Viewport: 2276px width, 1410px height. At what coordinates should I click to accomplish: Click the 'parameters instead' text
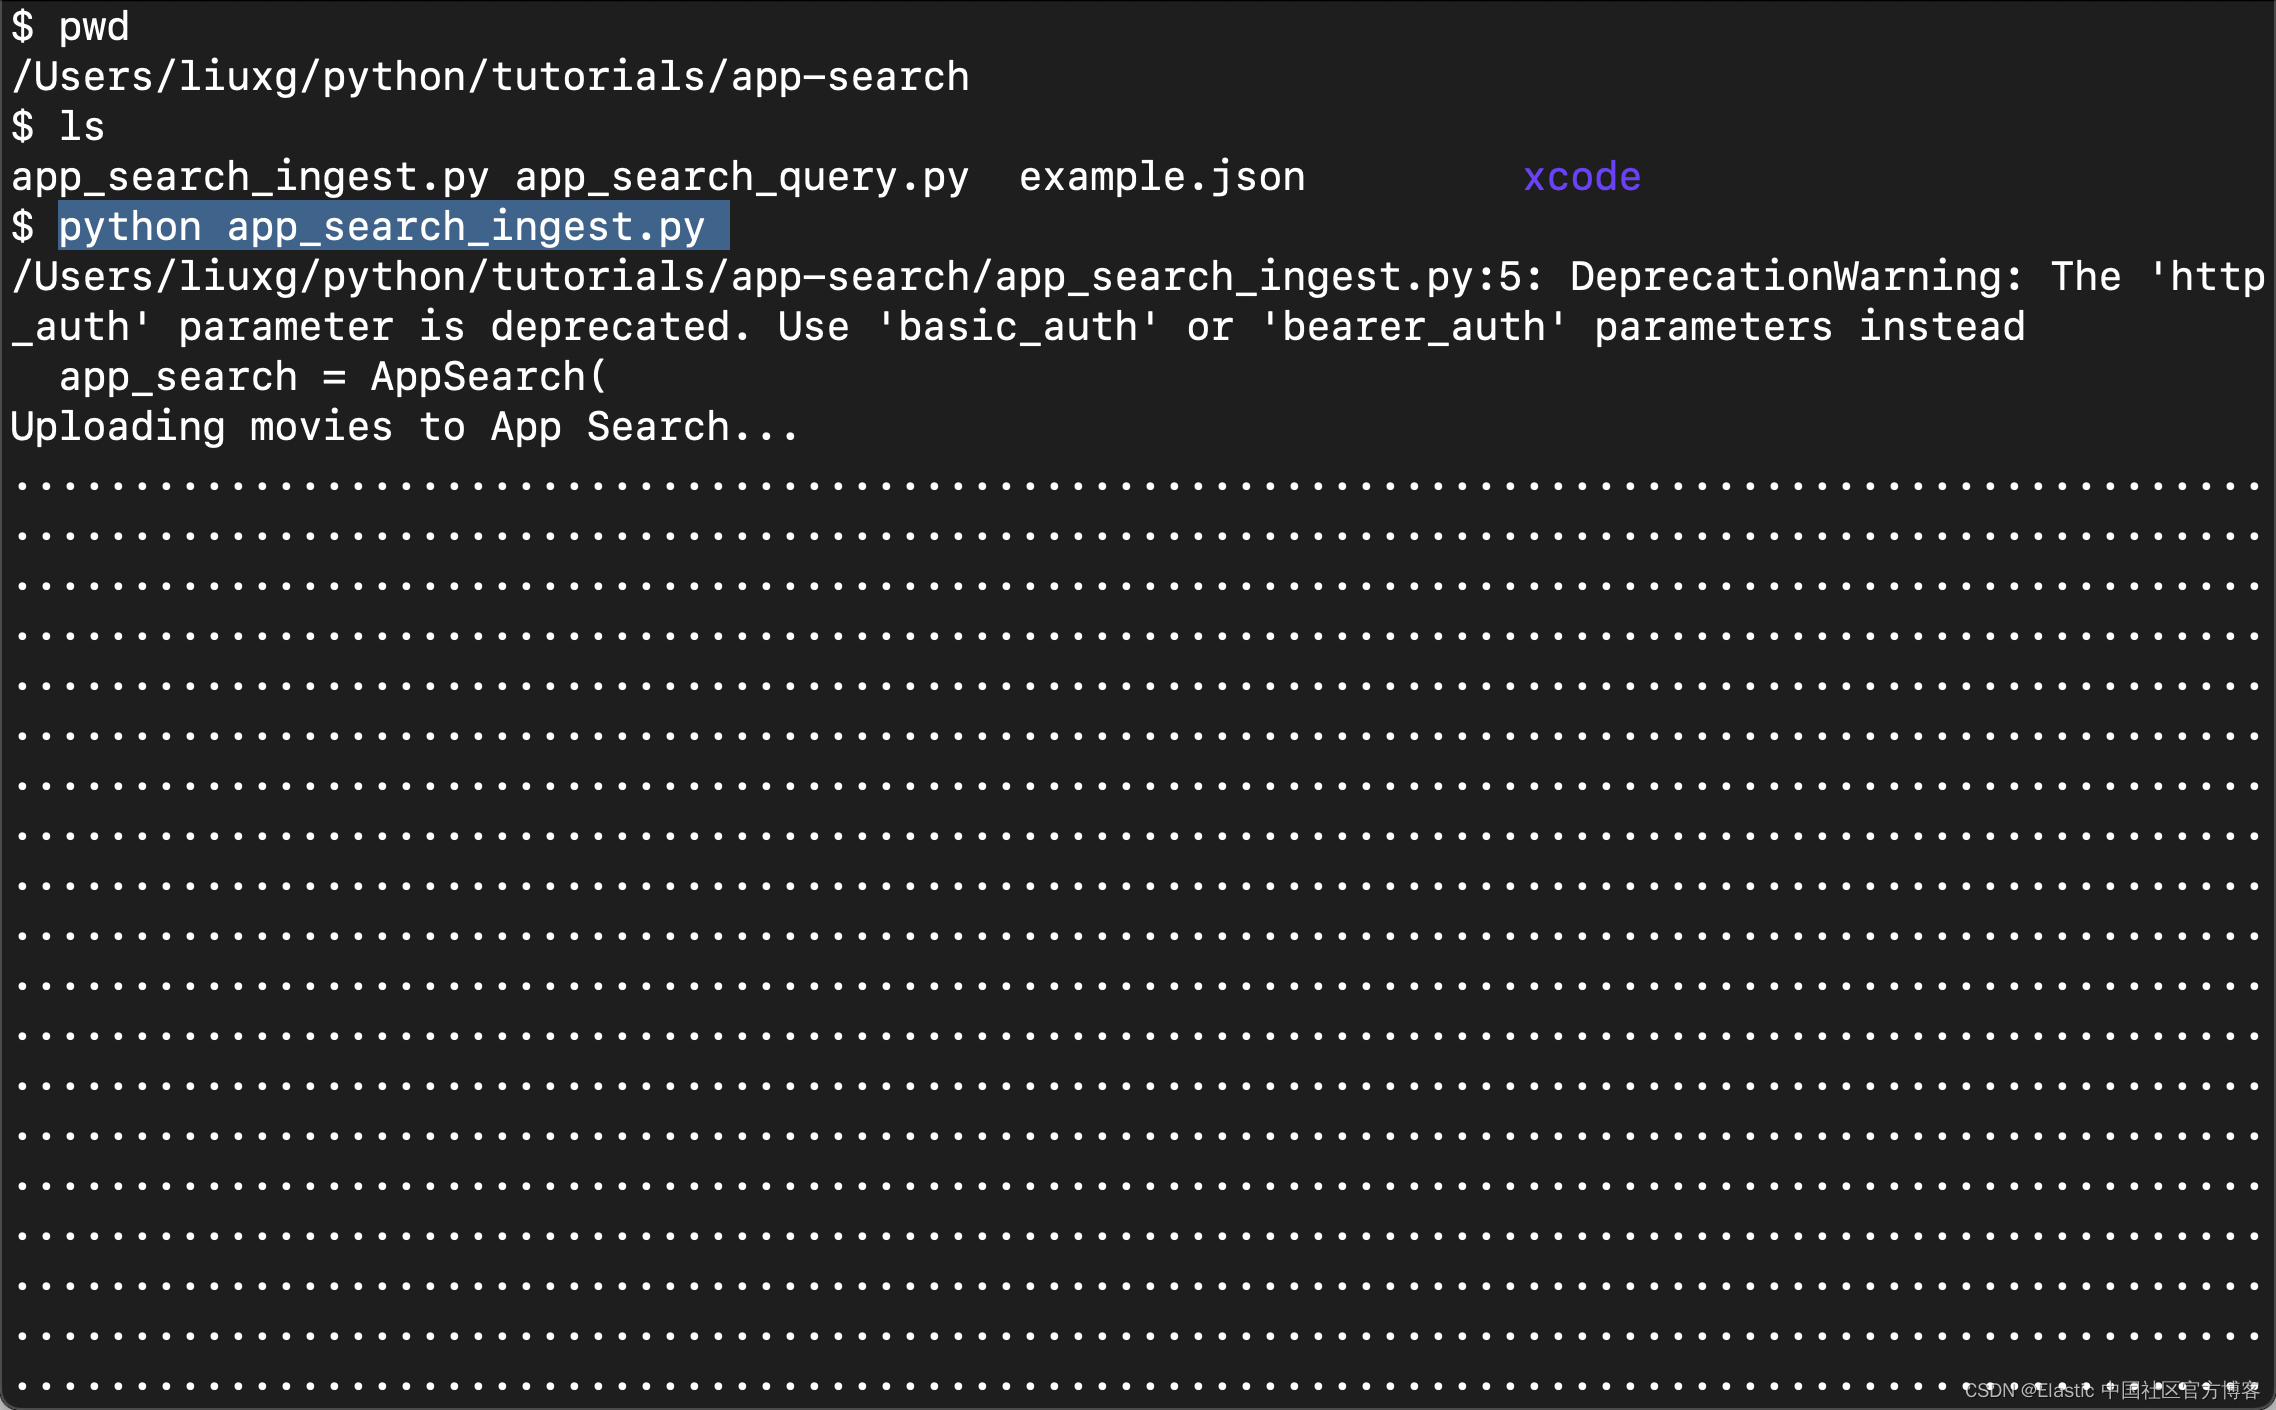coord(1810,327)
